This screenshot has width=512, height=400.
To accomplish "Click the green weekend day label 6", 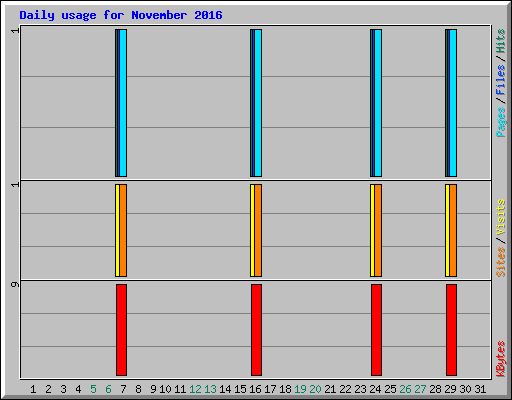I will [x=108, y=389].
